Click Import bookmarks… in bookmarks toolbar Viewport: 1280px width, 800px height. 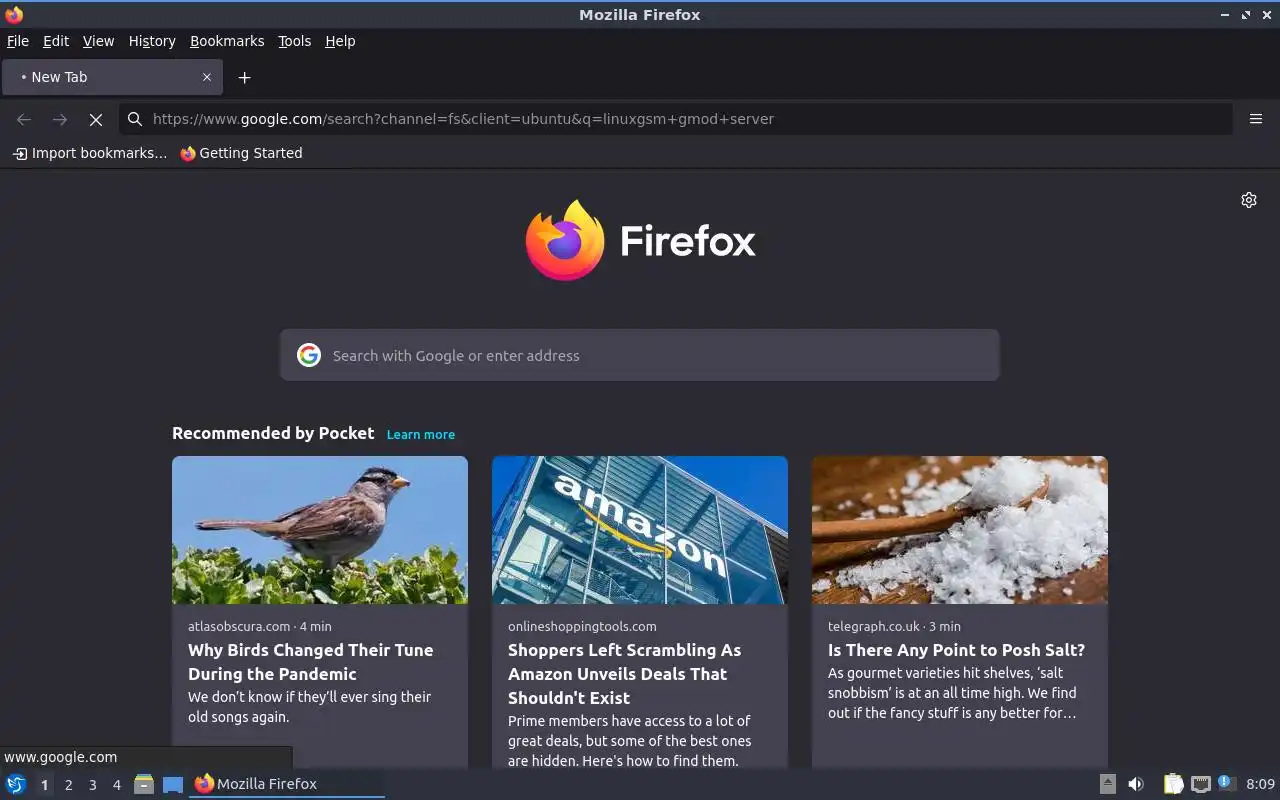tap(90, 153)
